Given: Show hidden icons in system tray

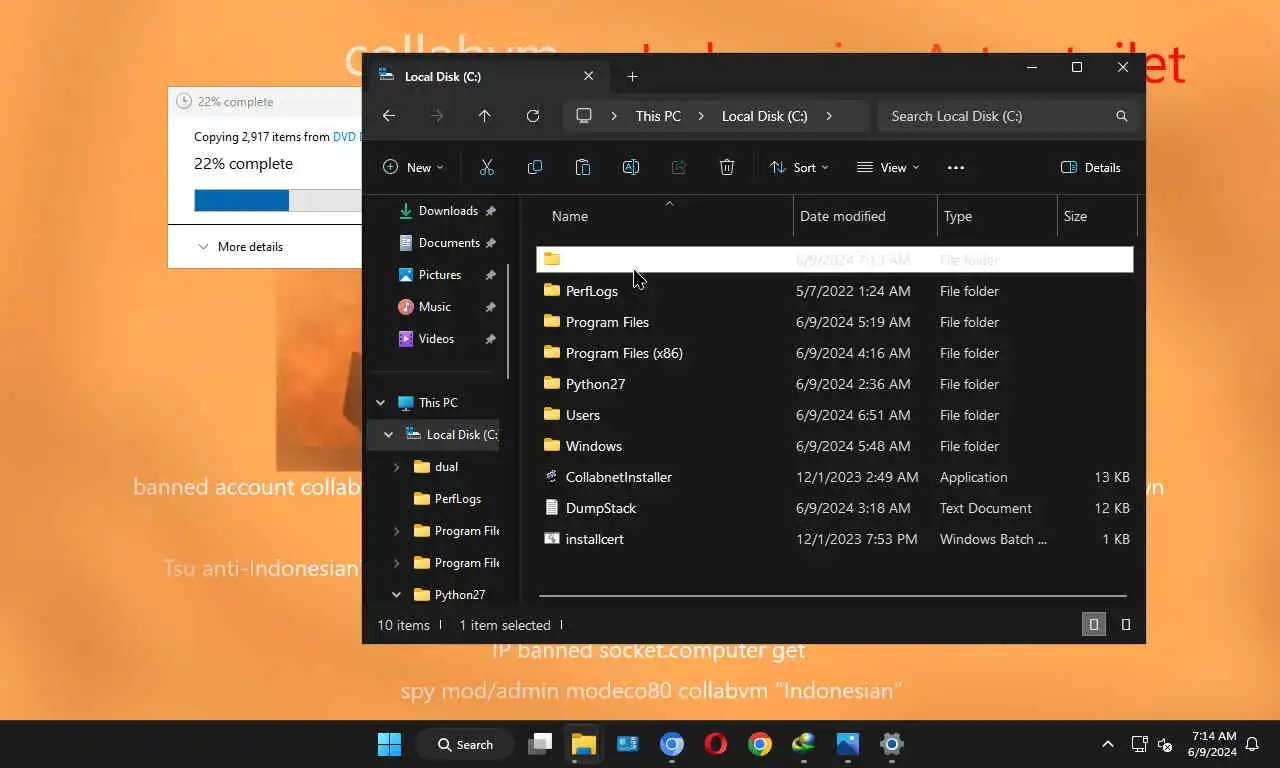Looking at the screenshot, I should click(x=1108, y=744).
